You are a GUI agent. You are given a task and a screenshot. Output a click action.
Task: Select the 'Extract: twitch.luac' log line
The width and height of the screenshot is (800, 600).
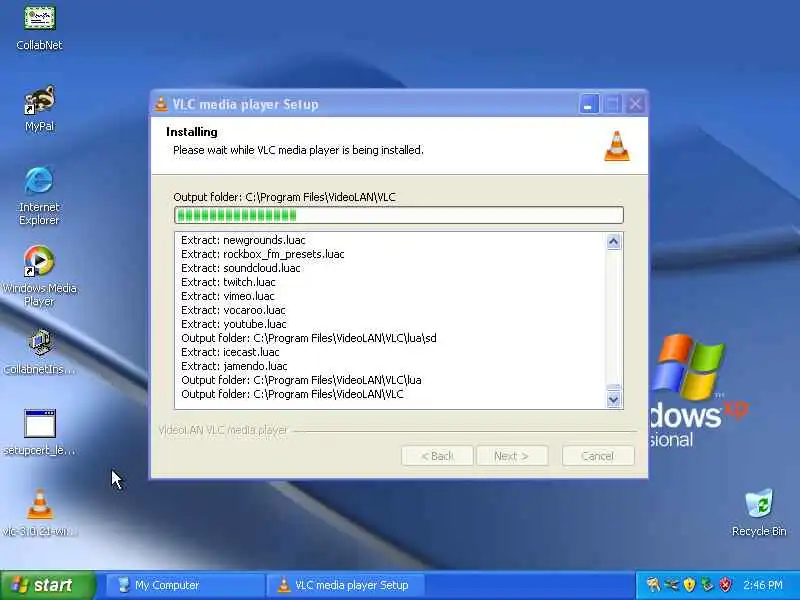click(228, 282)
